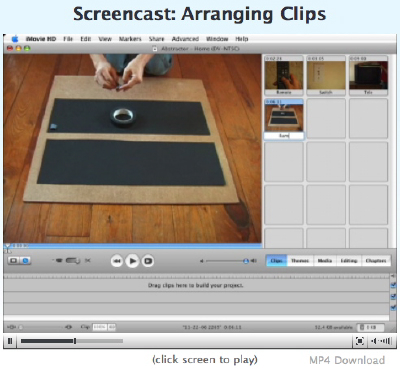Switch to the timeline viewer button
Image resolution: width=400 pixels, height=369 pixels.
coord(25,261)
